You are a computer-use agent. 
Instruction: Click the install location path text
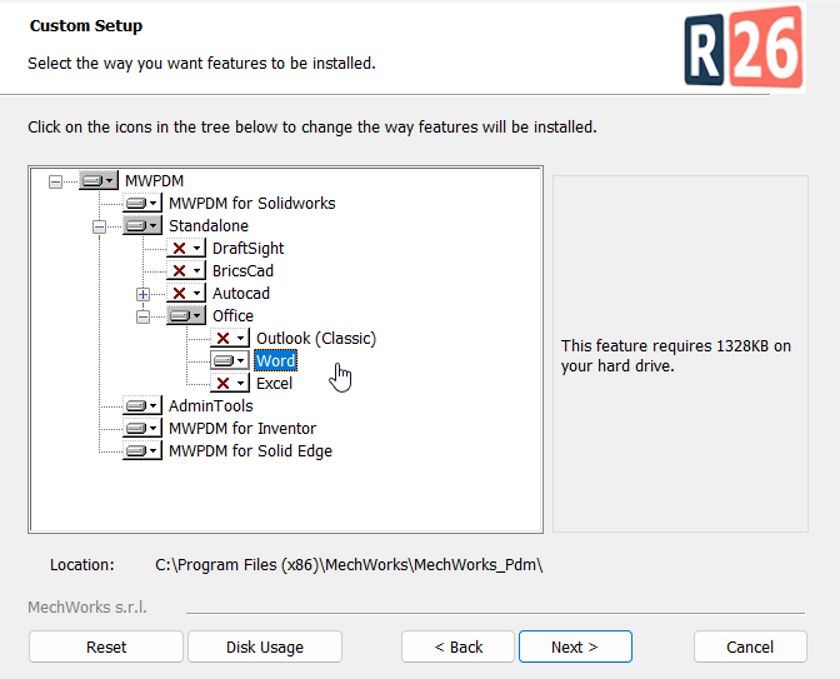point(349,565)
